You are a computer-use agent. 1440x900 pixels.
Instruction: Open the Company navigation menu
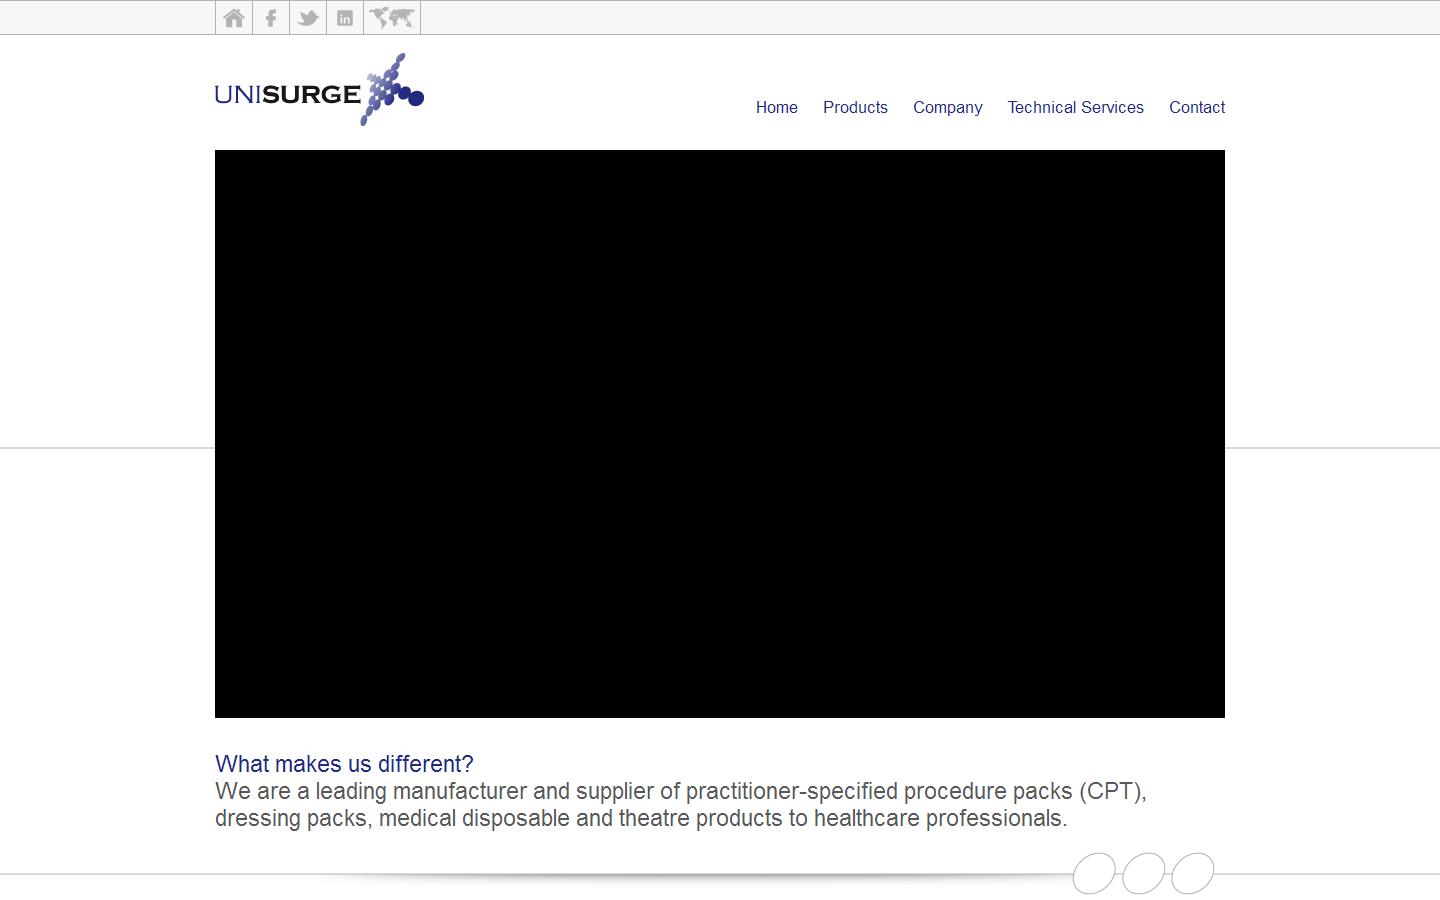click(947, 107)
